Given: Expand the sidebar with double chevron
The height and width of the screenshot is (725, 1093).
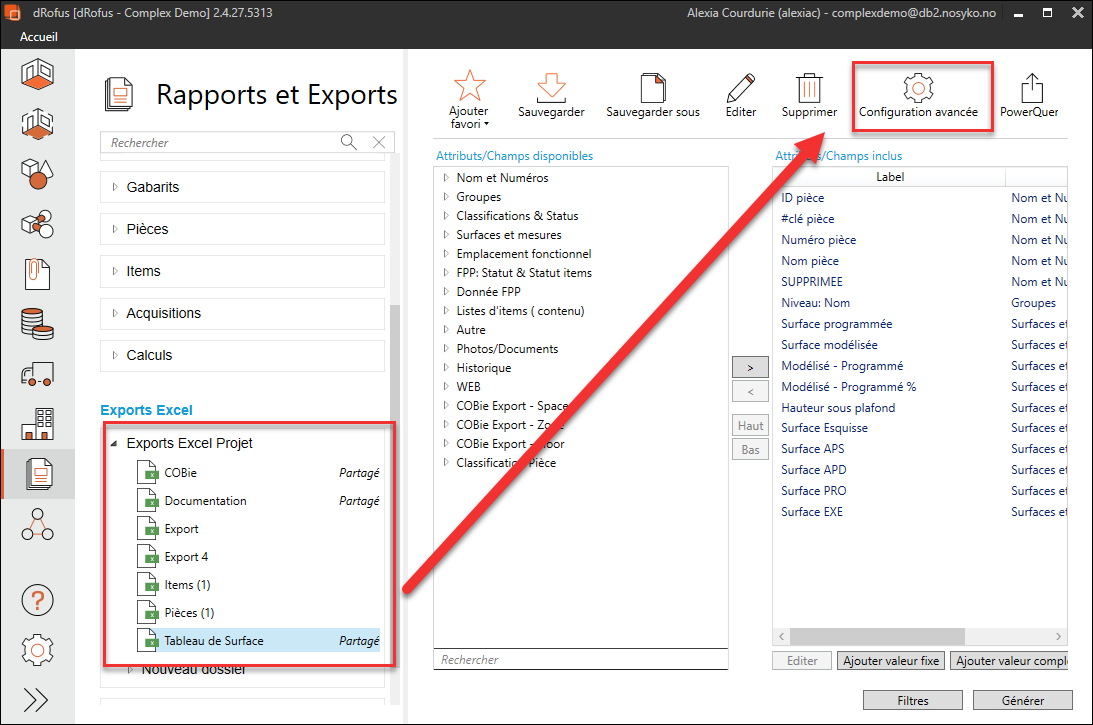Looking at the screenshot, I should click(x=37, y=698).
